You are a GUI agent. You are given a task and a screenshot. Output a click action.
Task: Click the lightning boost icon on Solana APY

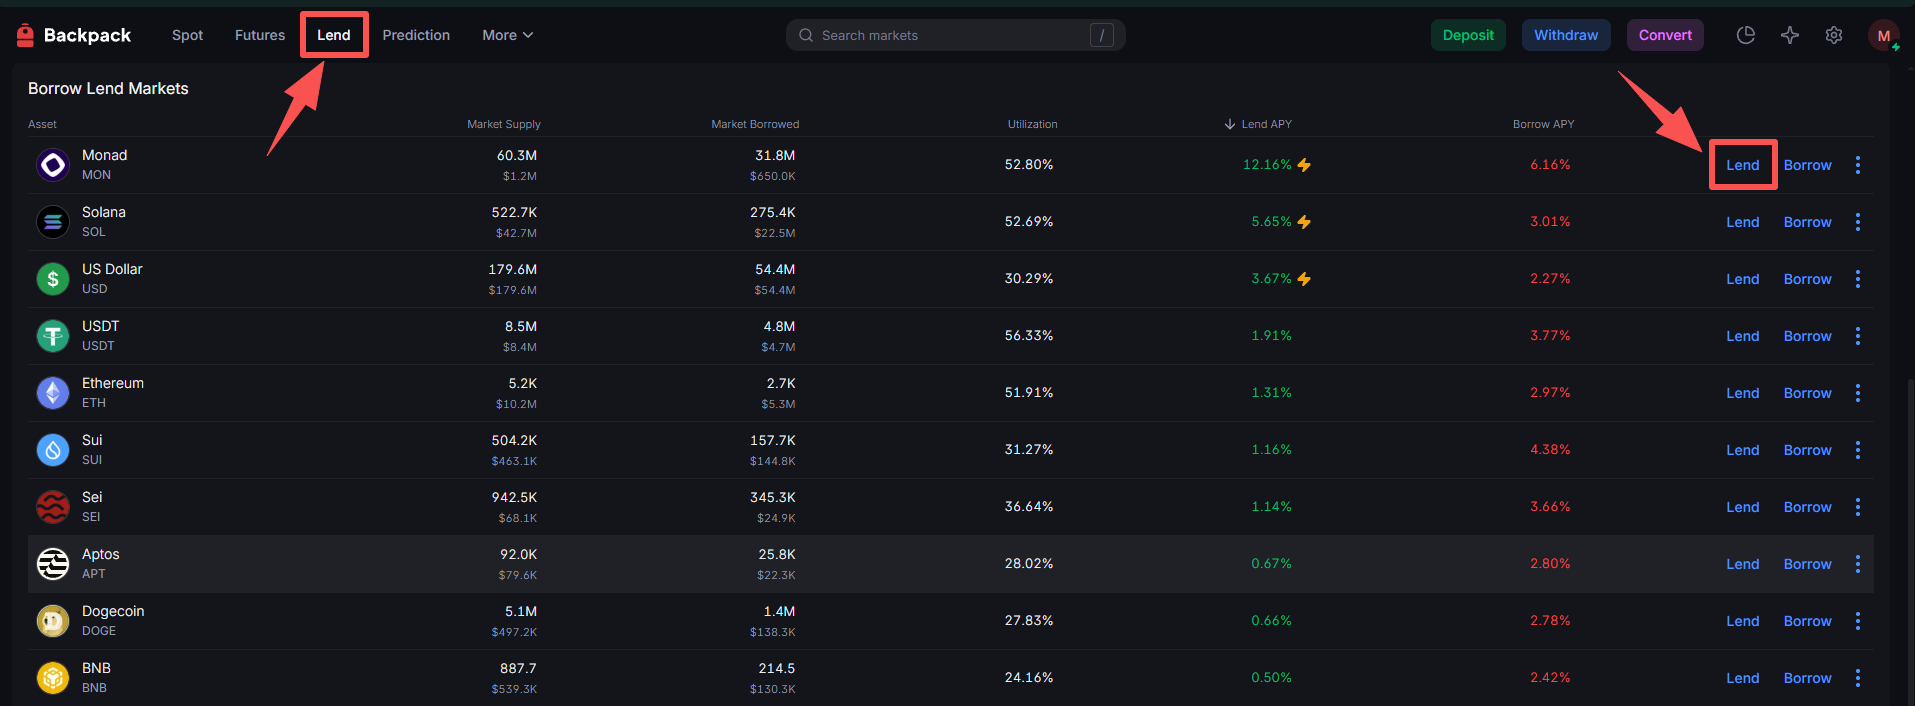1304,222
